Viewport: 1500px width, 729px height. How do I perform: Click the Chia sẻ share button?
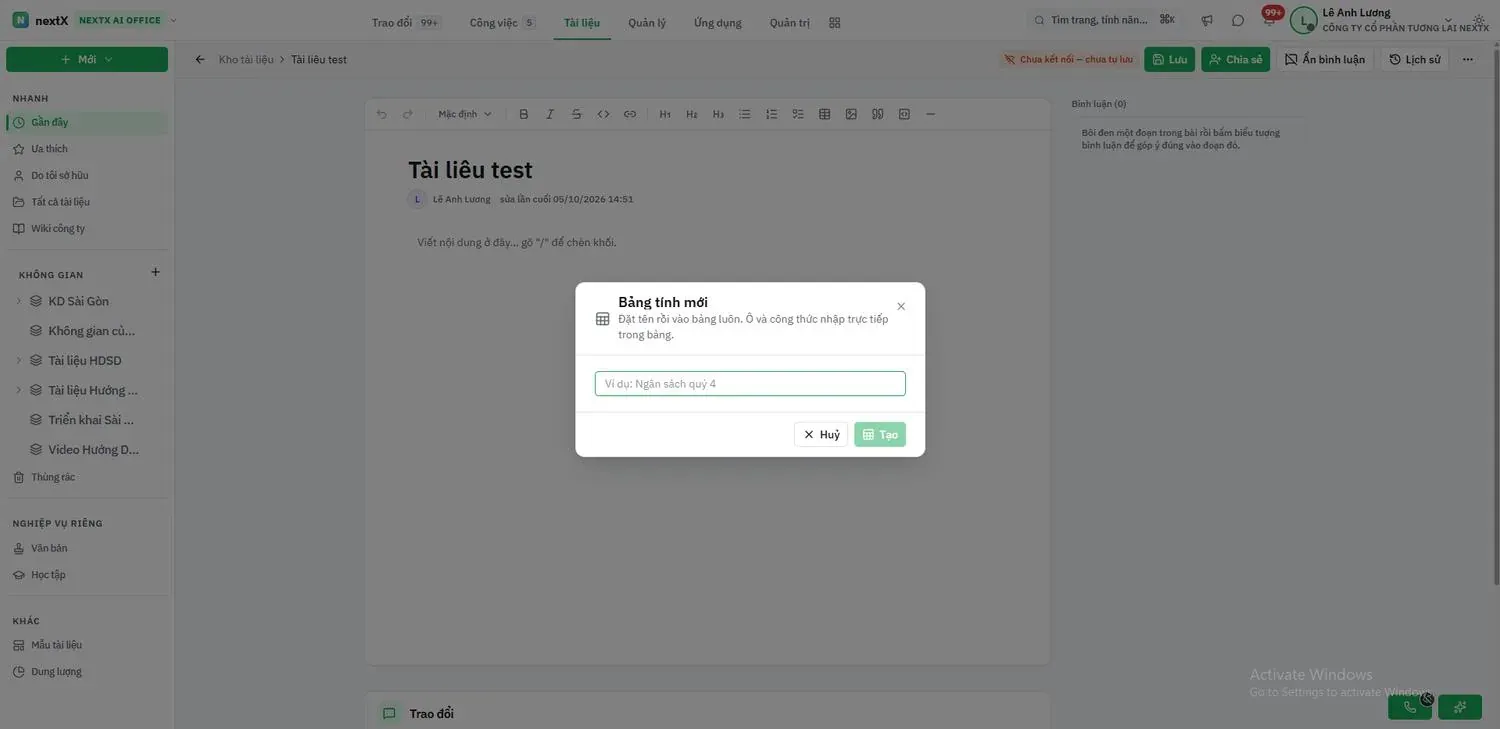[x=1236, y=59]
